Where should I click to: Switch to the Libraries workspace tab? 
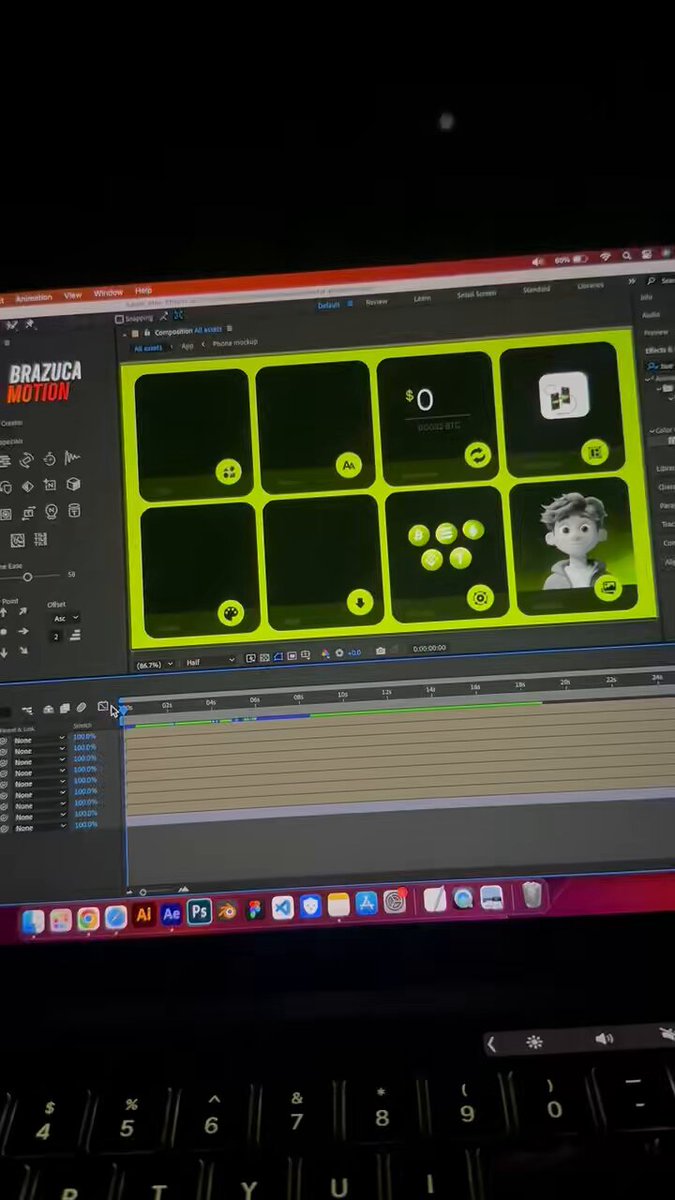[x=590, y=286]
